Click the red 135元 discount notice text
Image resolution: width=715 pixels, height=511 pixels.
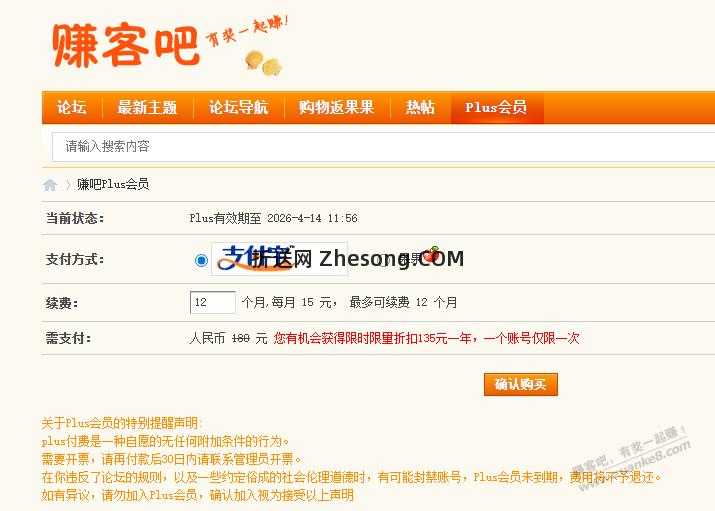pos(426,338)
